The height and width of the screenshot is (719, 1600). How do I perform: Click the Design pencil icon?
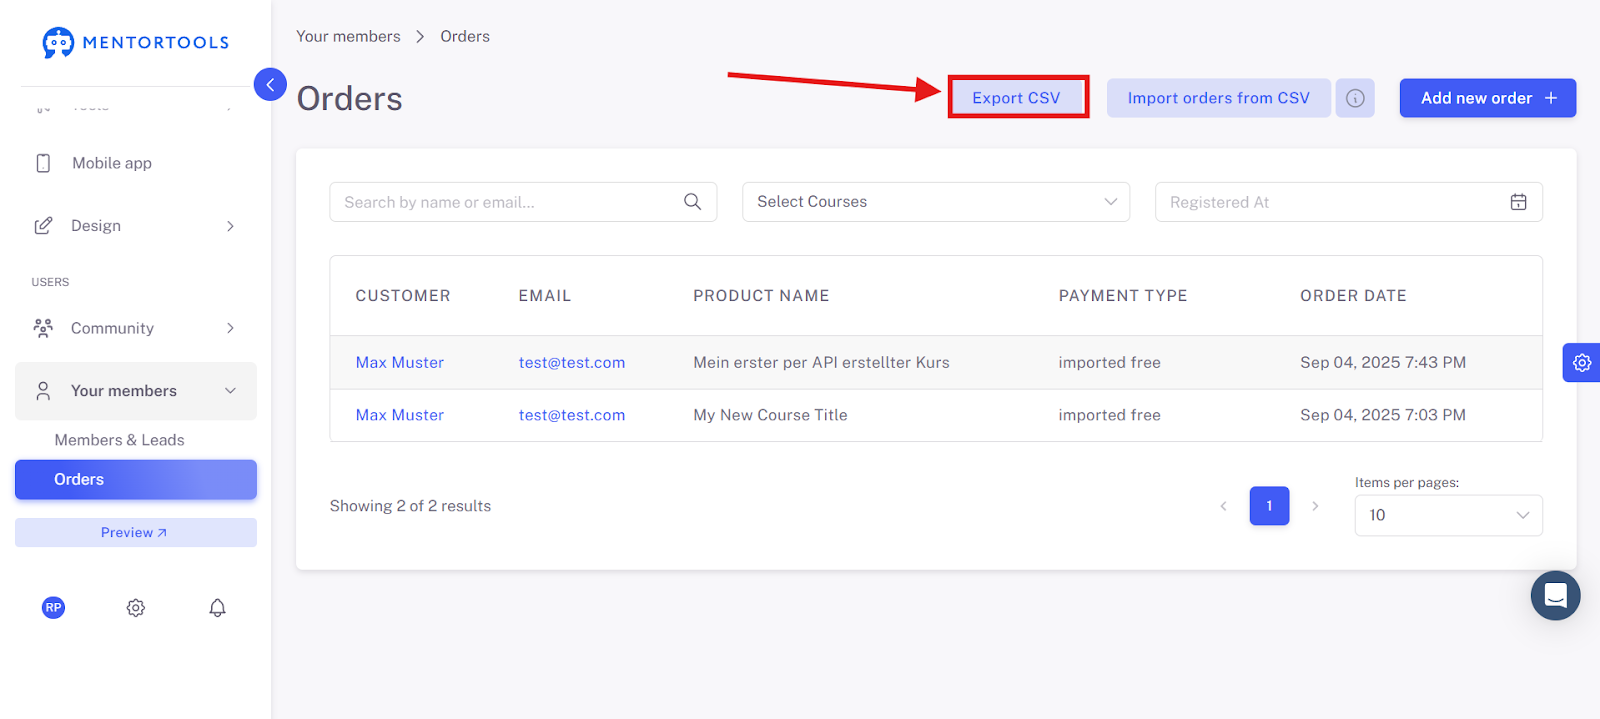pyautogui.click(x=43, y=226)
